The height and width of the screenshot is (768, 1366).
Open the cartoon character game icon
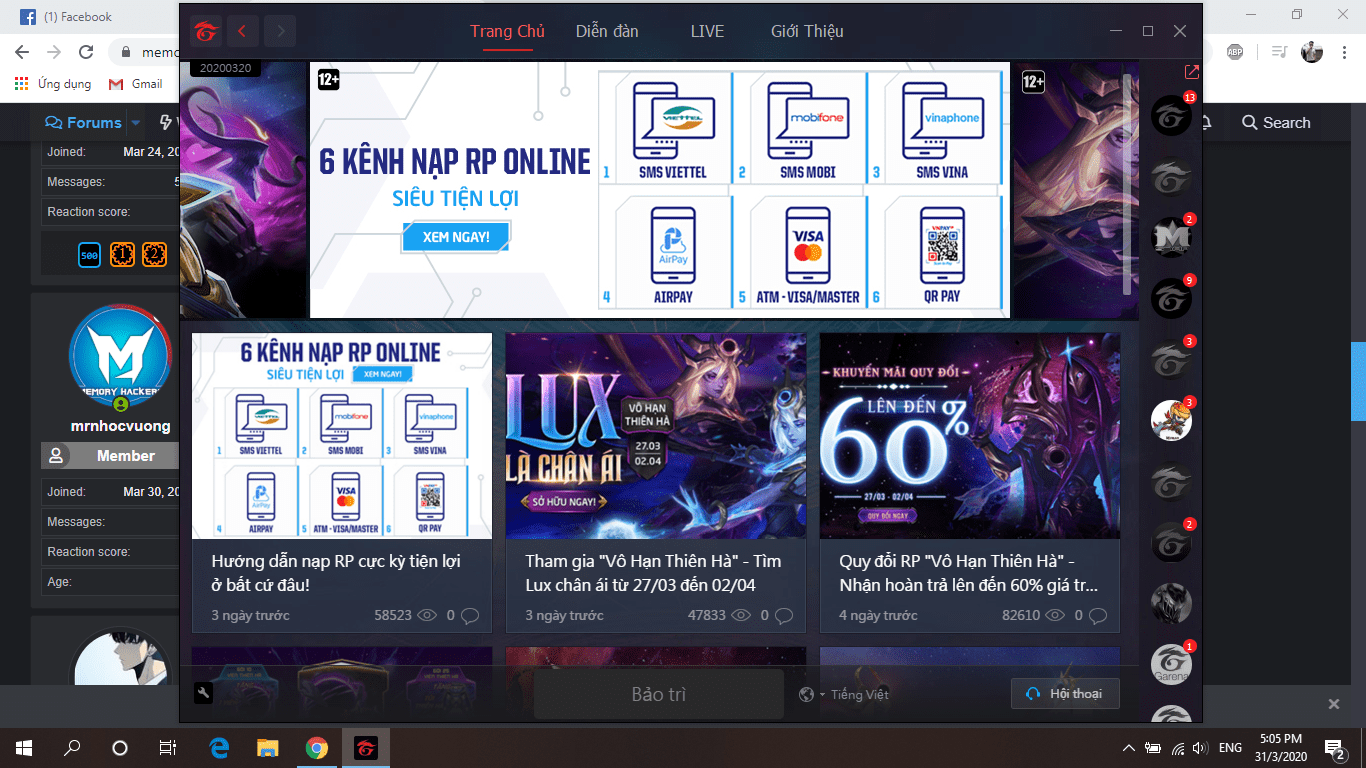click(1171, 420)
